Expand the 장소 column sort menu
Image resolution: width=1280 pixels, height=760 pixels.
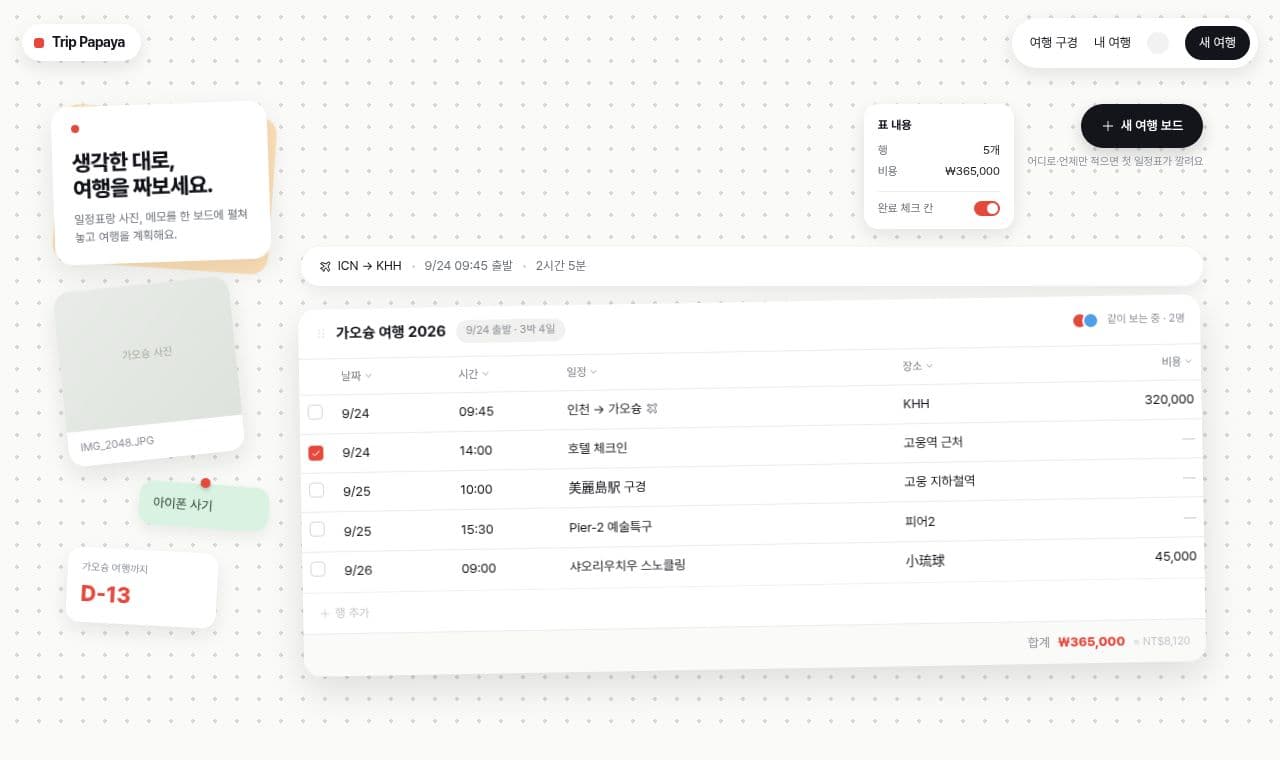[x=929, y=367]
